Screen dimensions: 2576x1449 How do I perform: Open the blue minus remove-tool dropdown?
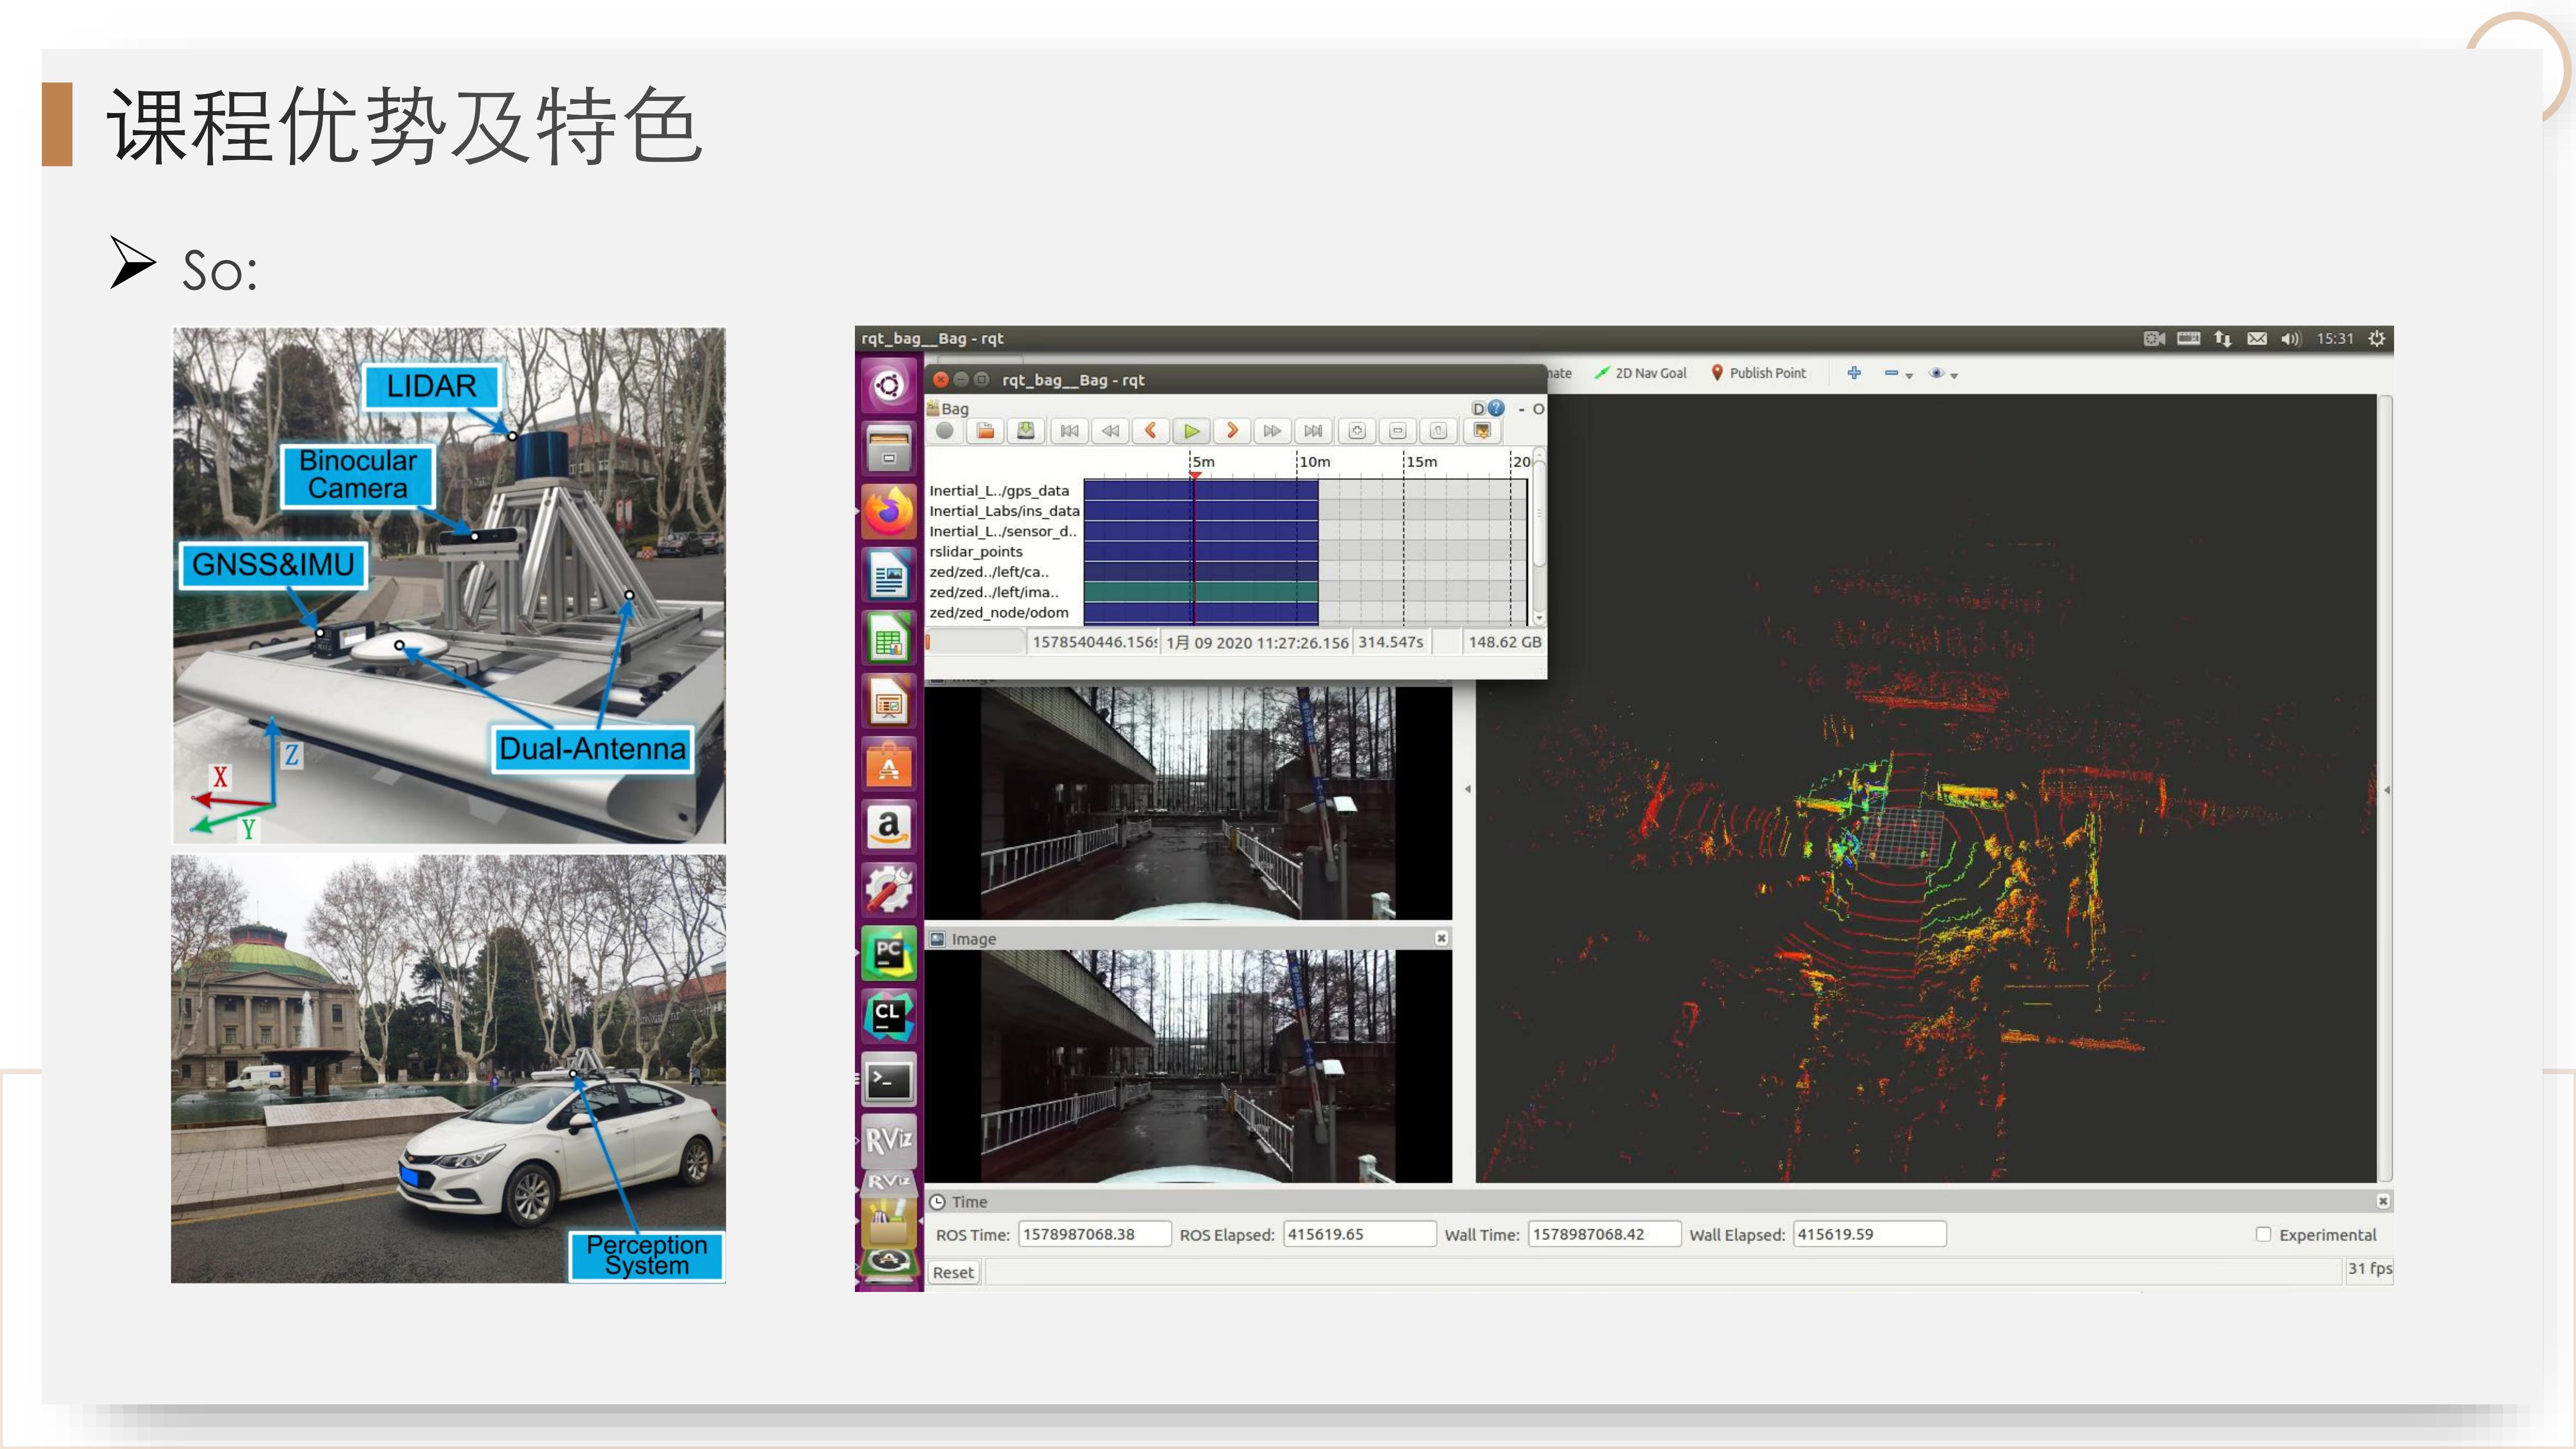tap(1898, 374)
